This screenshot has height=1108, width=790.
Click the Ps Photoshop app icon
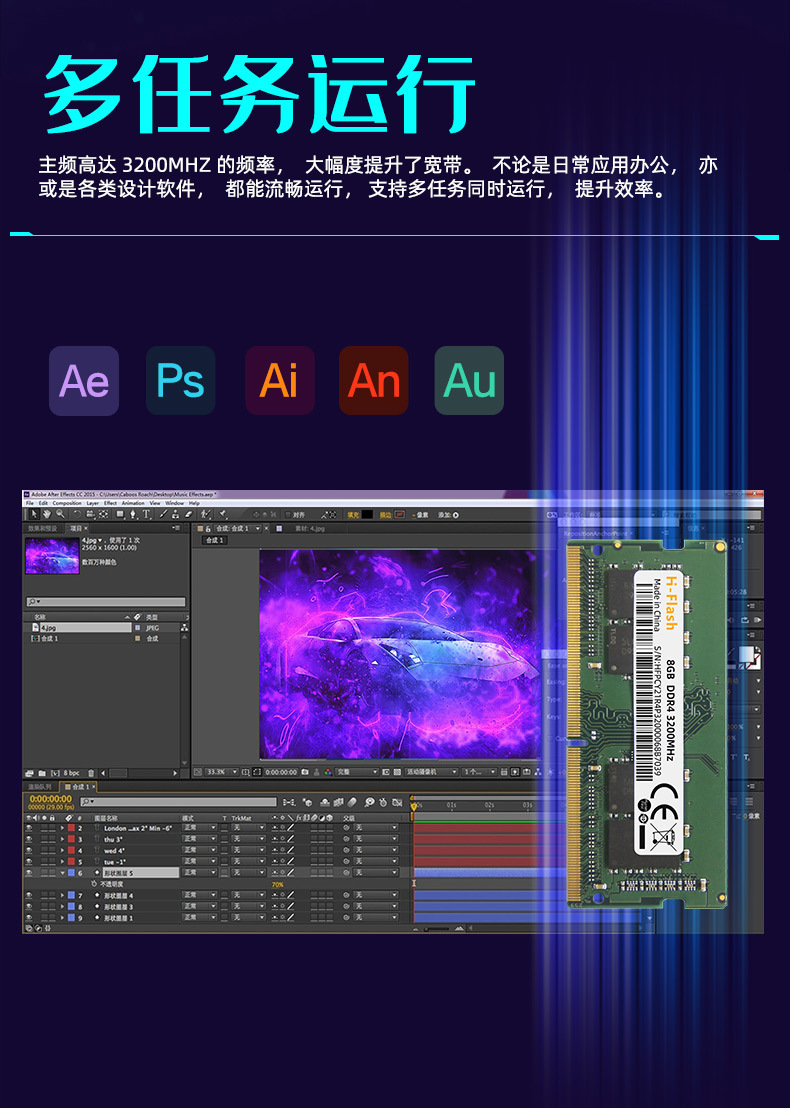[180, 380]
